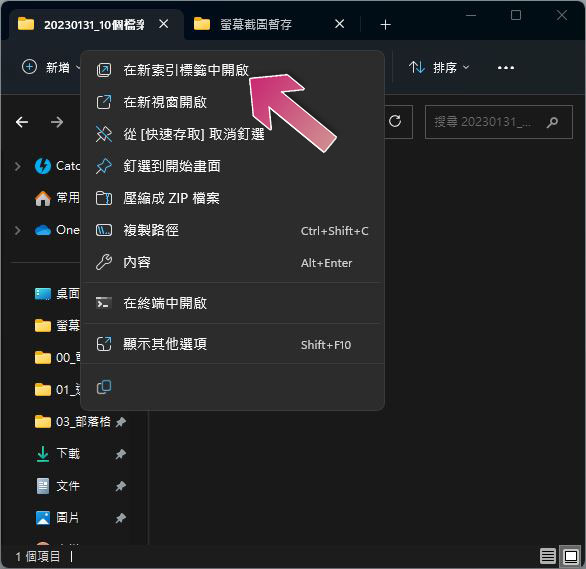Focus the search box for 20230131
586x569 pixels.
click(499, 122)
